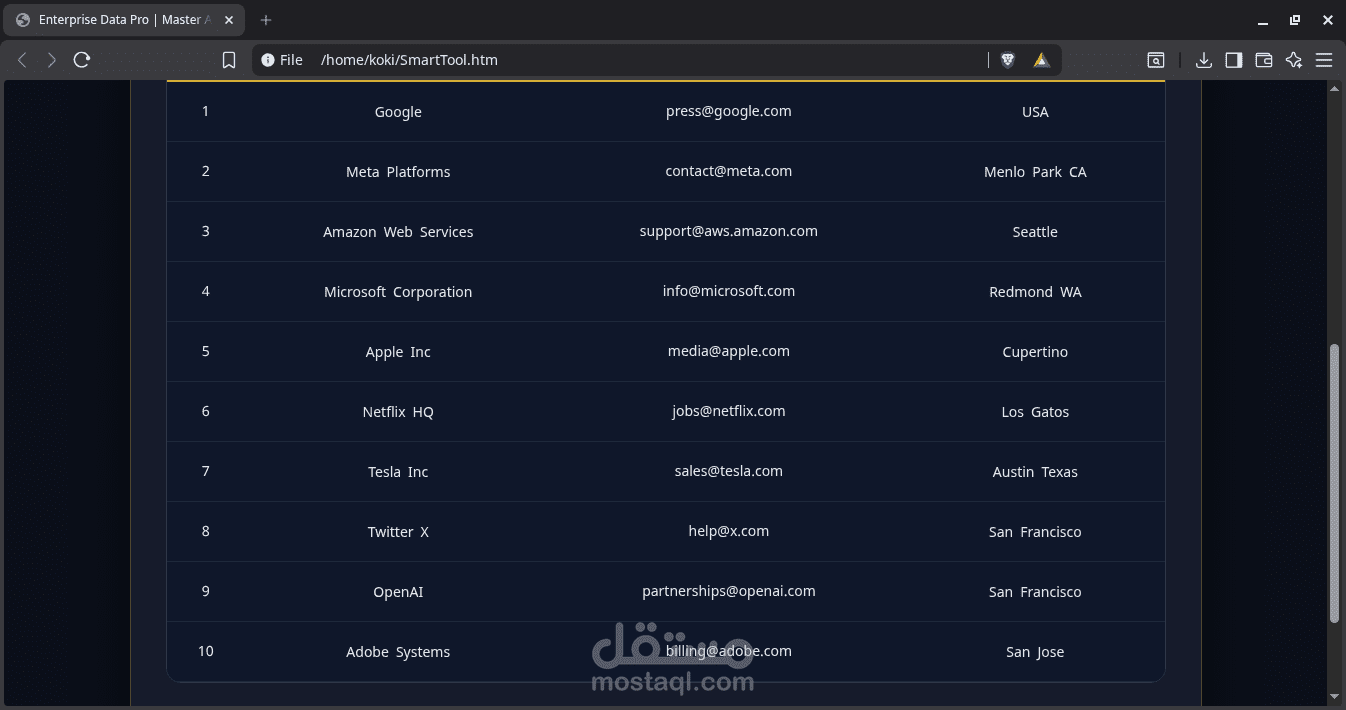Screen dimensions: 1346x710
Task: Open the browser hamburger menu
Action: point(1324,60)
